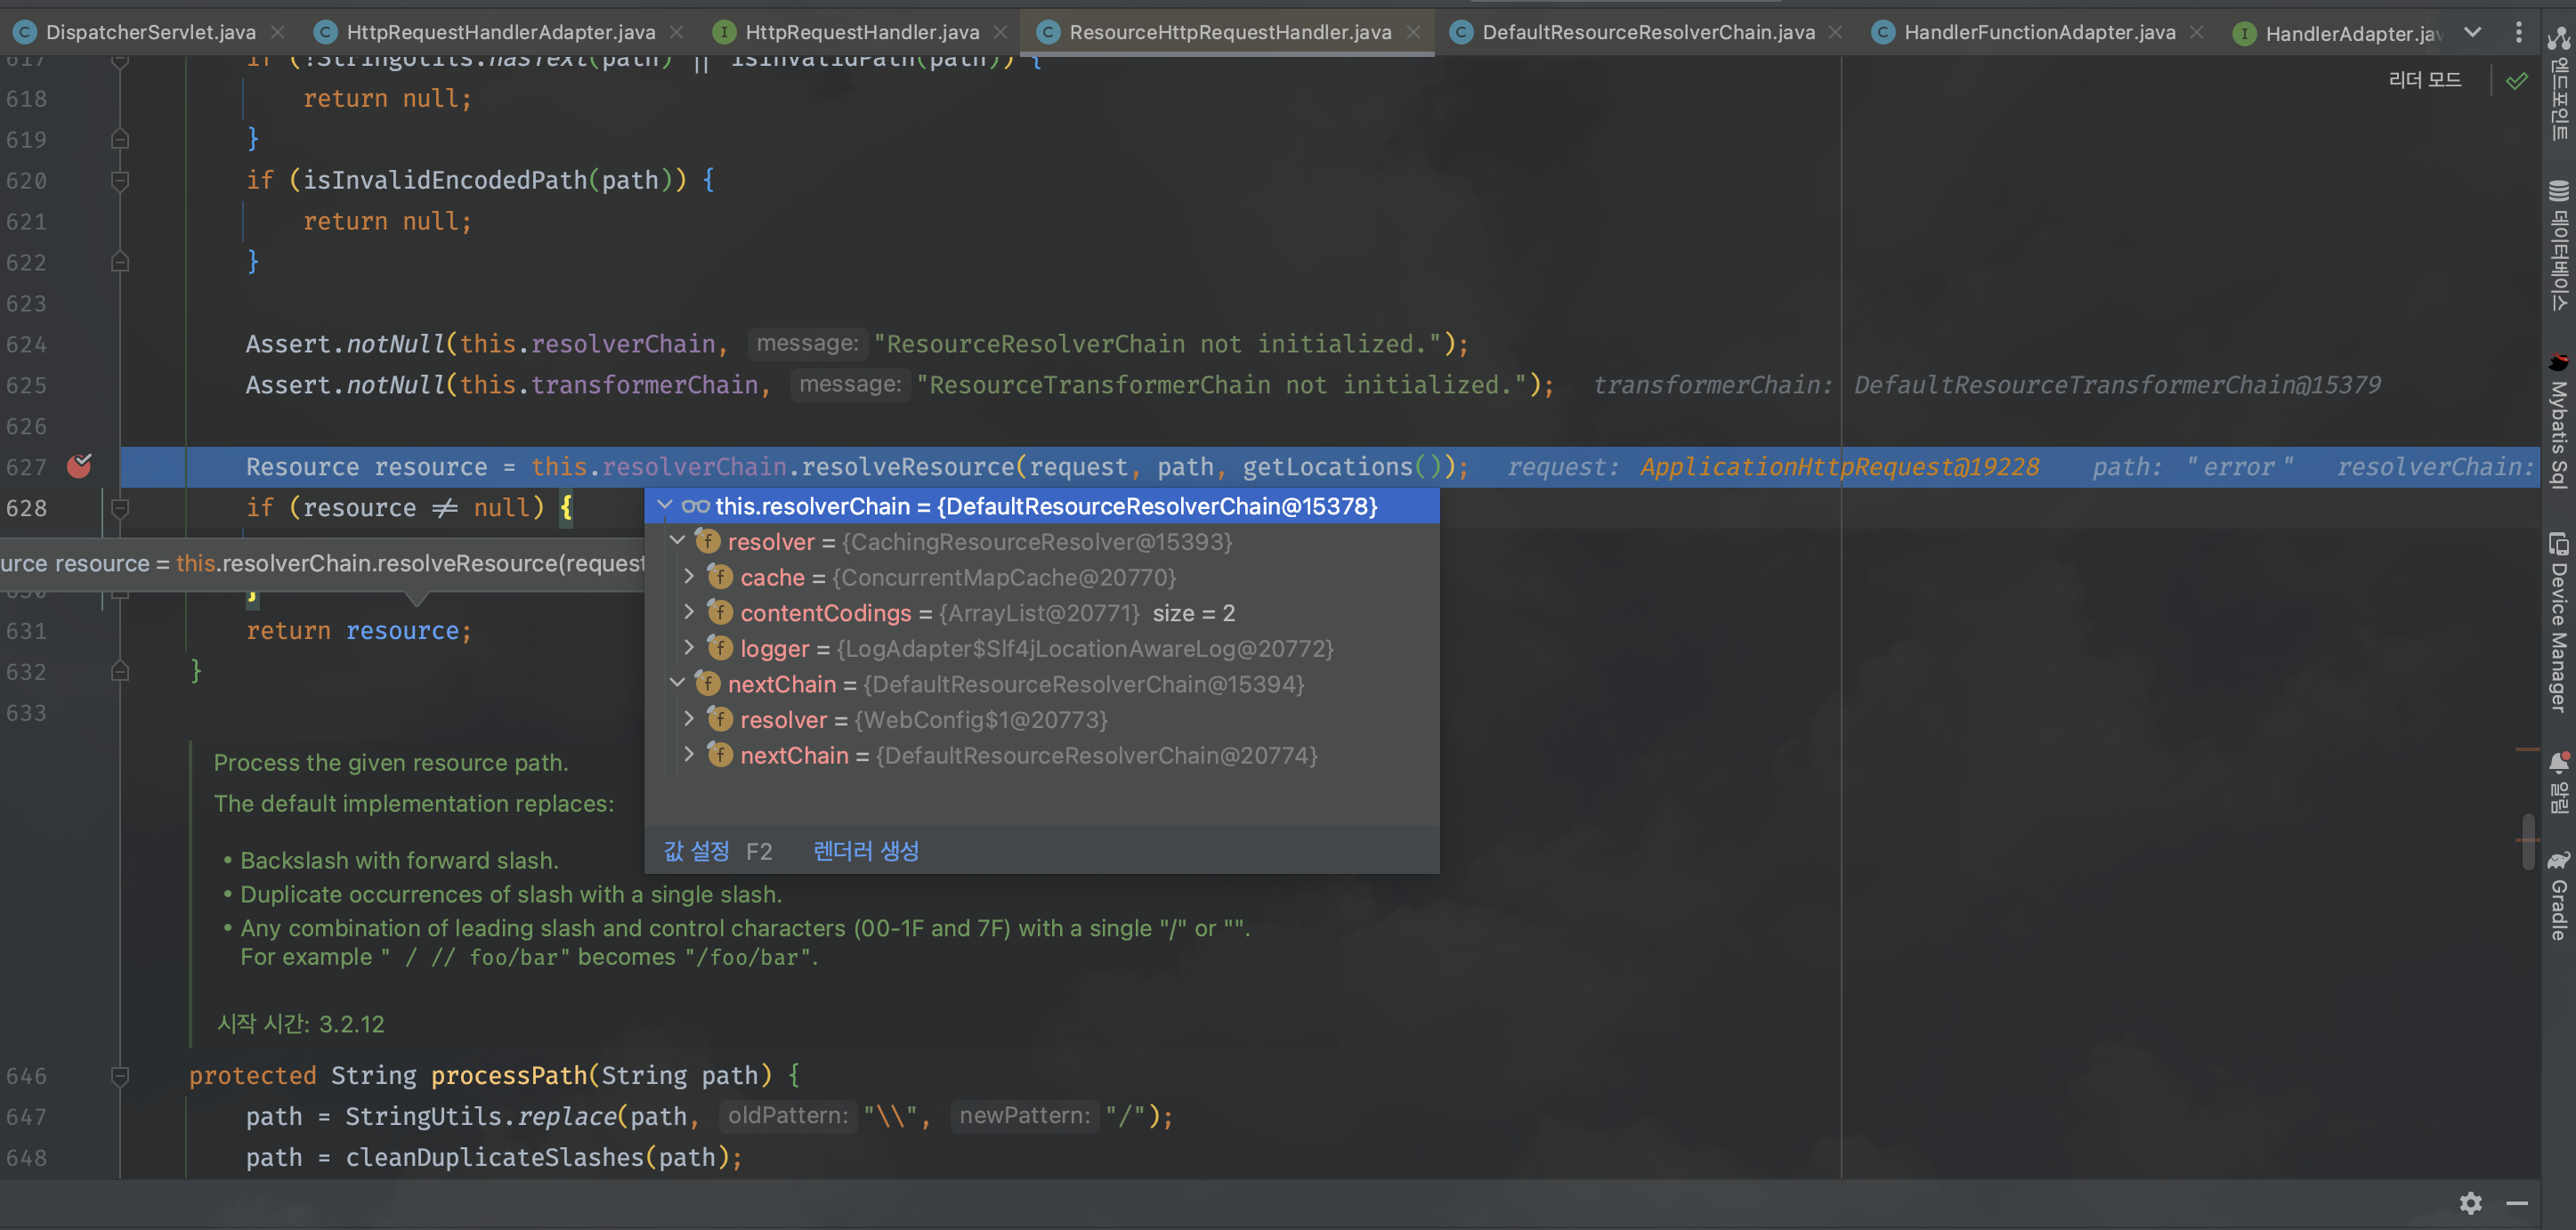Viewport: 2576px width, 1230px height.
Task: Fold the if block at line 620
Action: (x=120, y=181)
